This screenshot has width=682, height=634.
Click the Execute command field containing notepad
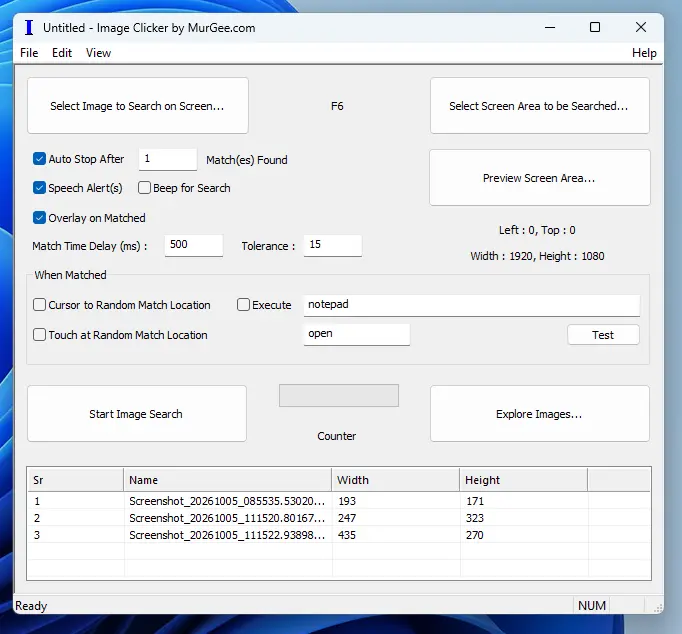click(x=471, y=305)
